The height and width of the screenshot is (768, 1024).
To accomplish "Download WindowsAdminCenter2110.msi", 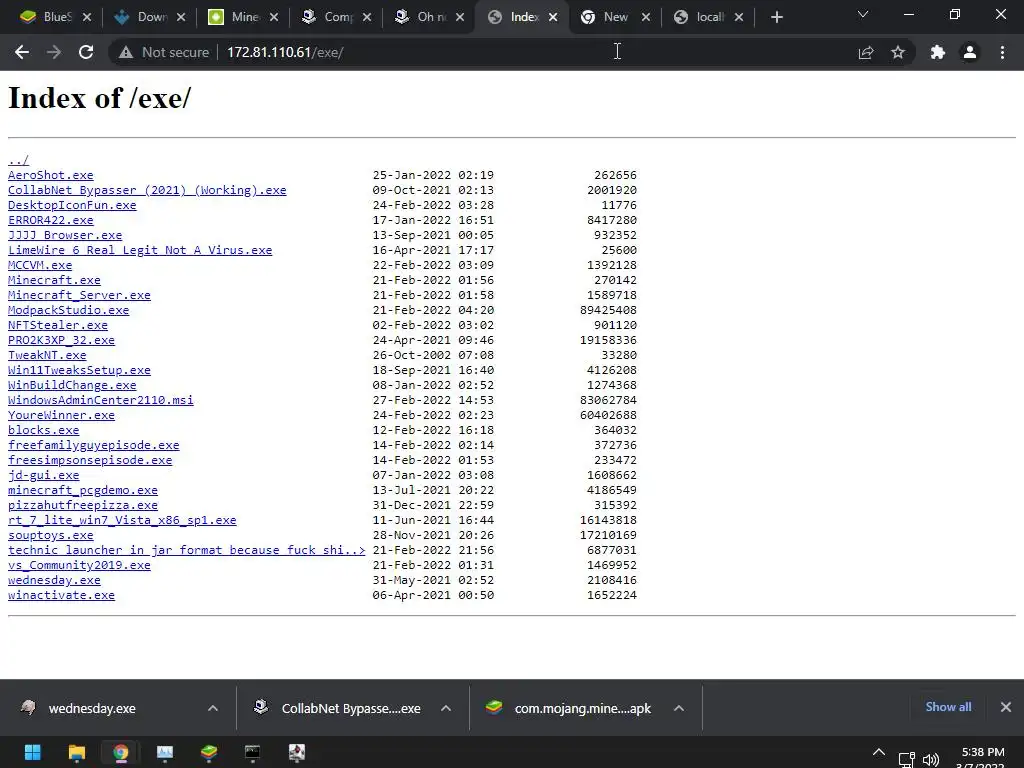I will [101, 400].
